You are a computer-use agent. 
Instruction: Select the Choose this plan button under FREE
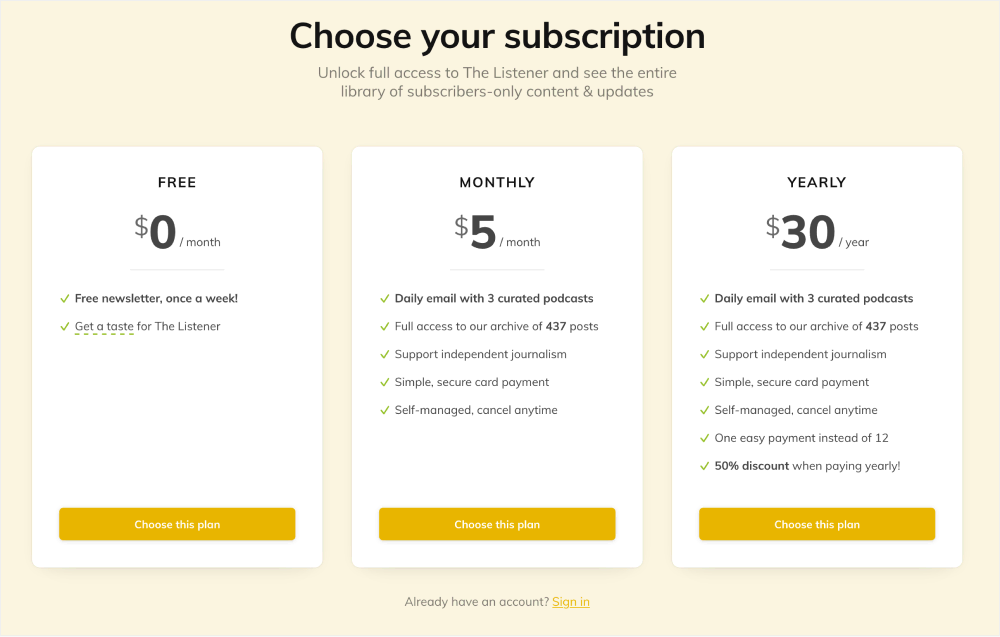pos(177,523)
